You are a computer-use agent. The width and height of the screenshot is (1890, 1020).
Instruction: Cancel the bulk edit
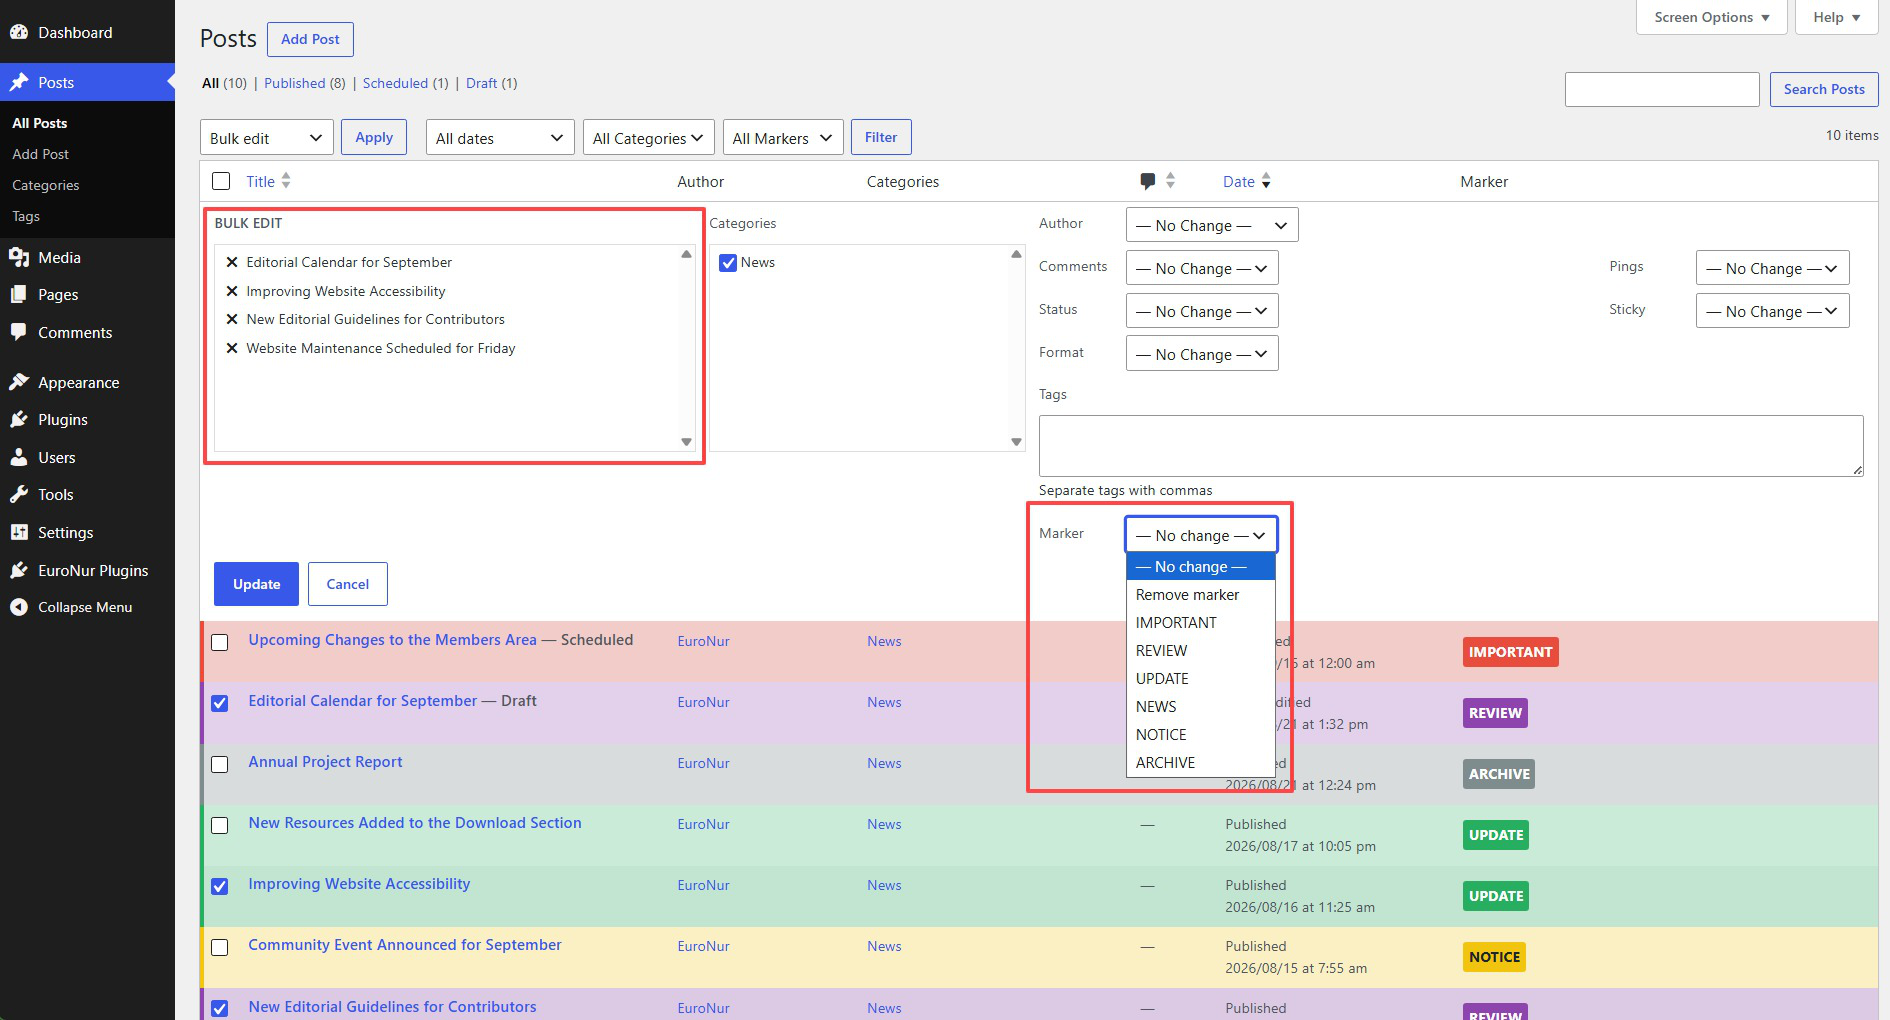(x=348, y=584)
